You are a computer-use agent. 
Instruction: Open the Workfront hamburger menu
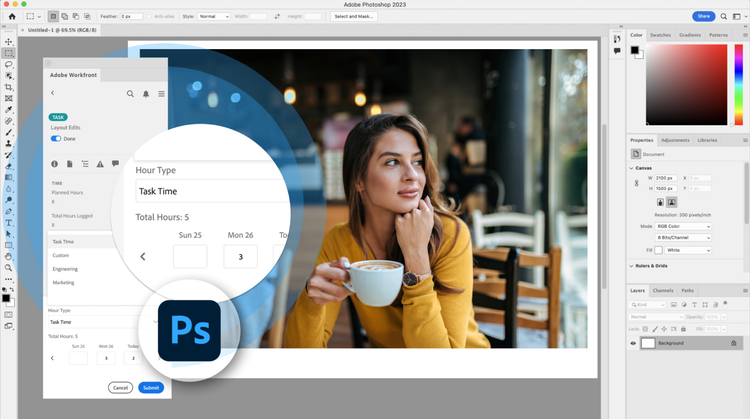[161, 94]
